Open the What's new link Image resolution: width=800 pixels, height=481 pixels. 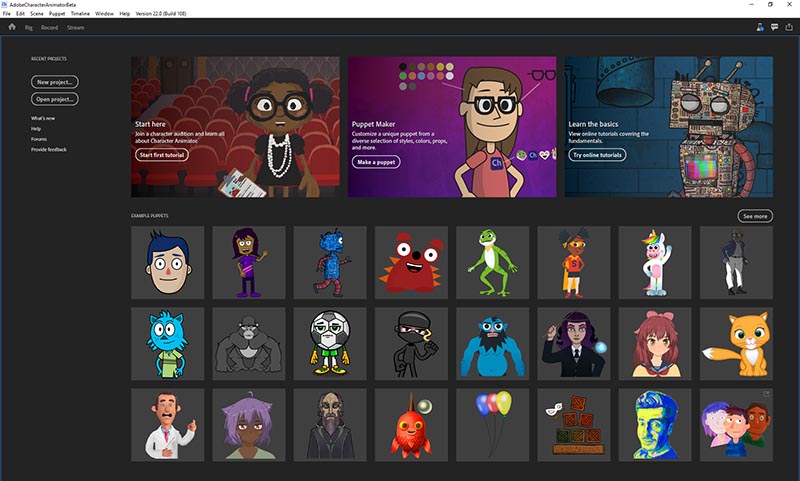[x=43, y=118]
